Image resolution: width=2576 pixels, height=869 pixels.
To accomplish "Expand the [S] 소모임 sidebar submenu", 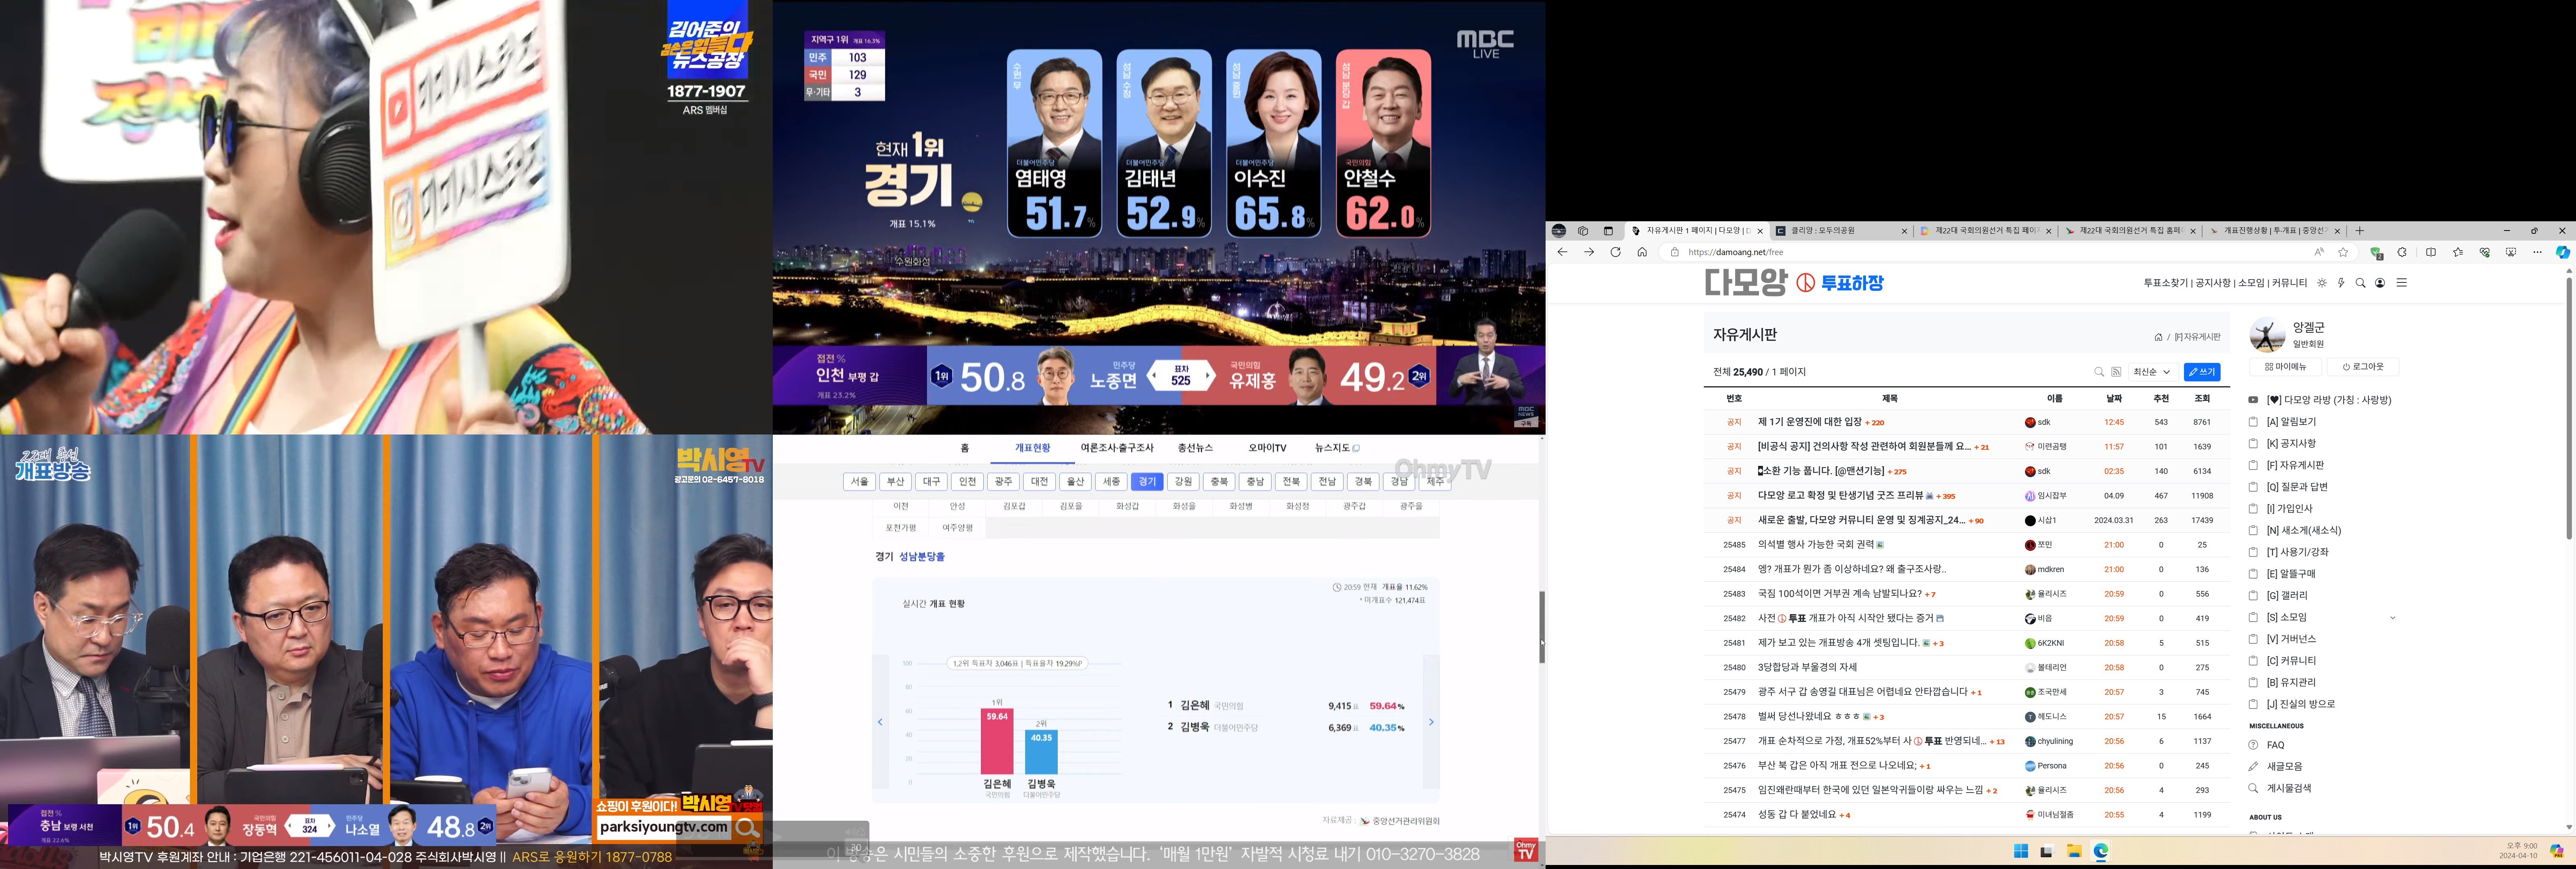I will [x=2393, y=618].
